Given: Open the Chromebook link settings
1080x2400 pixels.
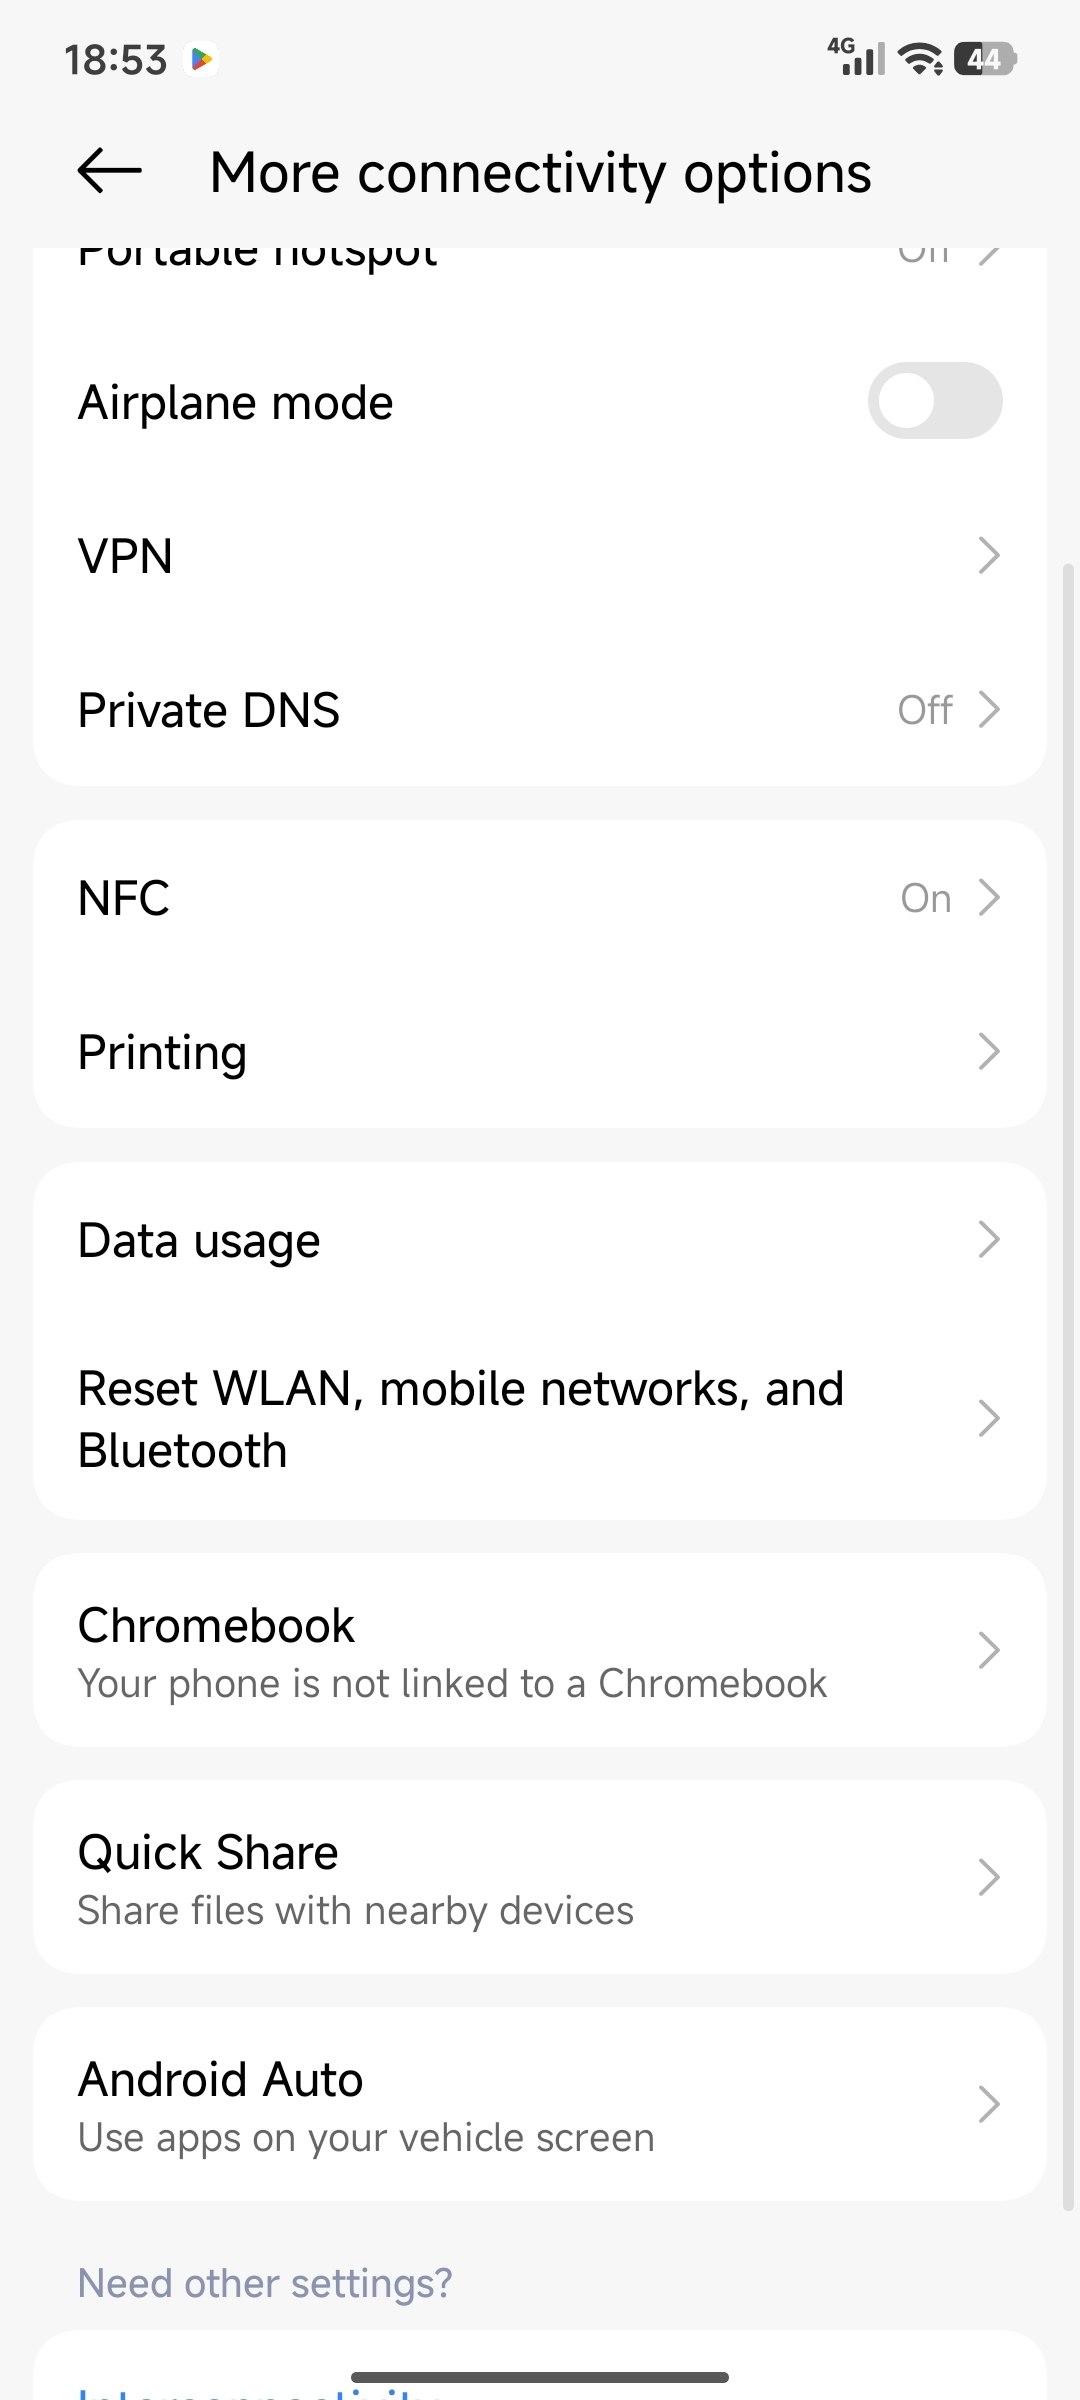Looking at the screenshot, I should (x=540, y=1651).
